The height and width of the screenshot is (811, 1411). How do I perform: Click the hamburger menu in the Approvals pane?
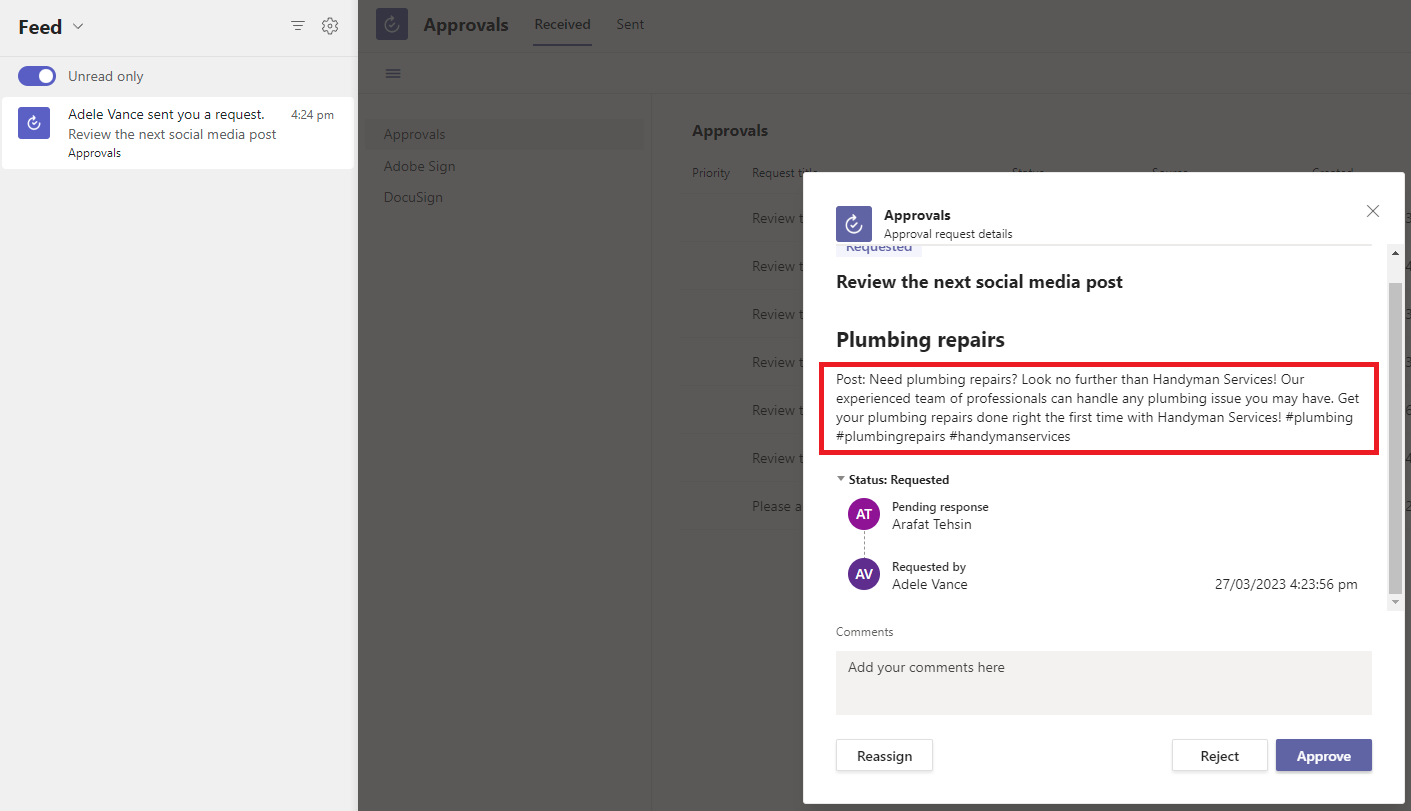coord(392,72)
